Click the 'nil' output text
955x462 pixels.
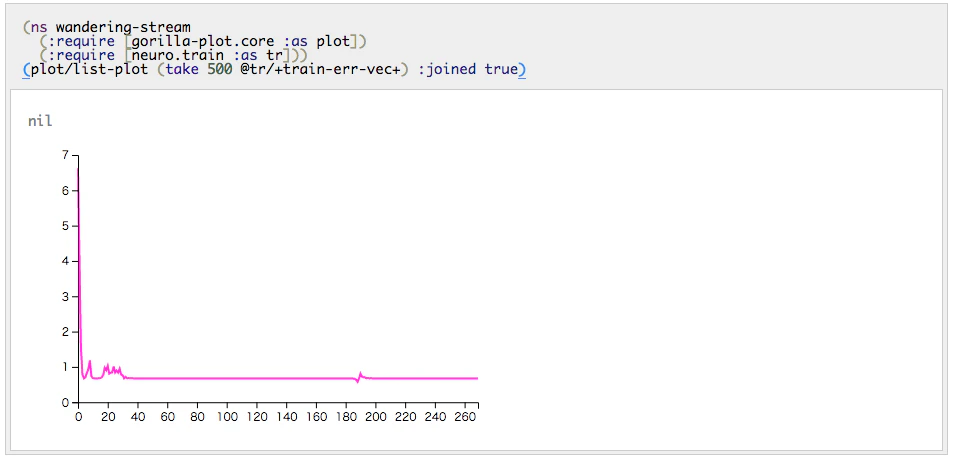click(x=40, y=121)
